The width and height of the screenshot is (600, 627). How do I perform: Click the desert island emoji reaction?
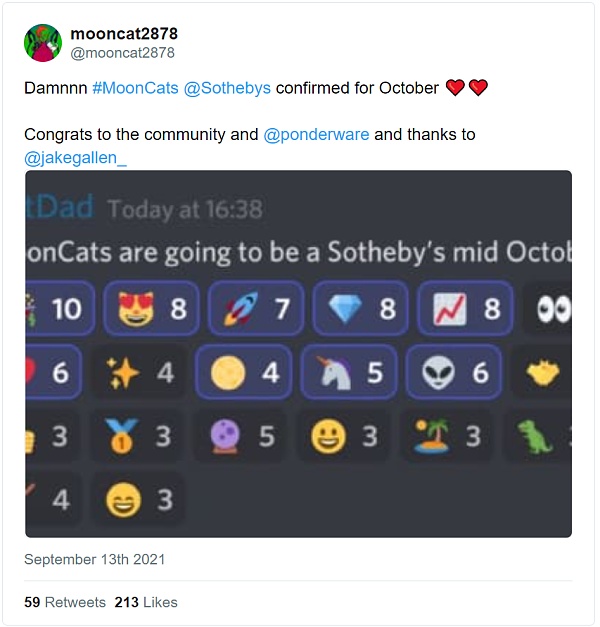447,436
